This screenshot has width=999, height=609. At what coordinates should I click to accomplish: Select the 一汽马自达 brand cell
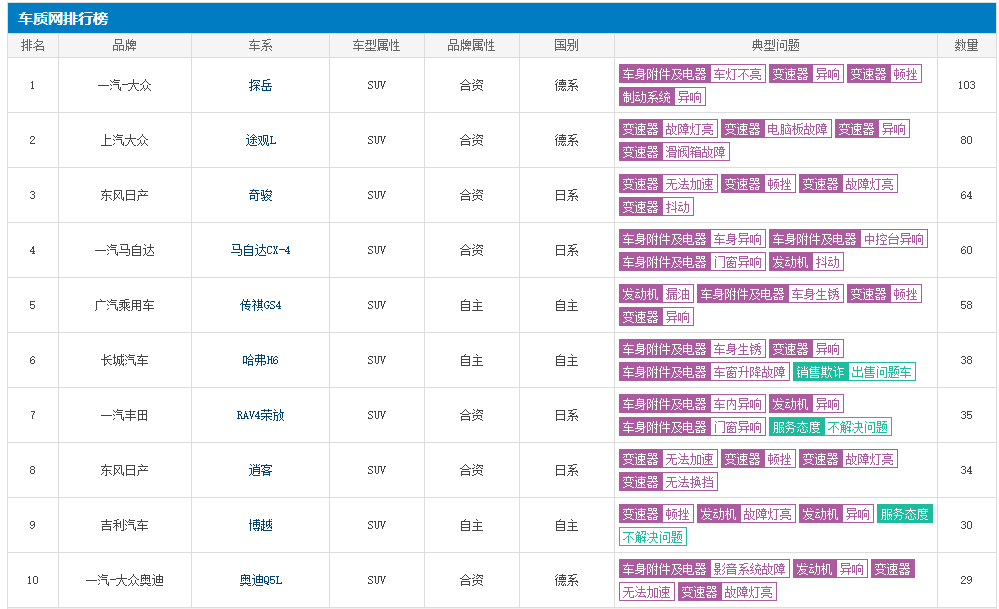[124, 250]
